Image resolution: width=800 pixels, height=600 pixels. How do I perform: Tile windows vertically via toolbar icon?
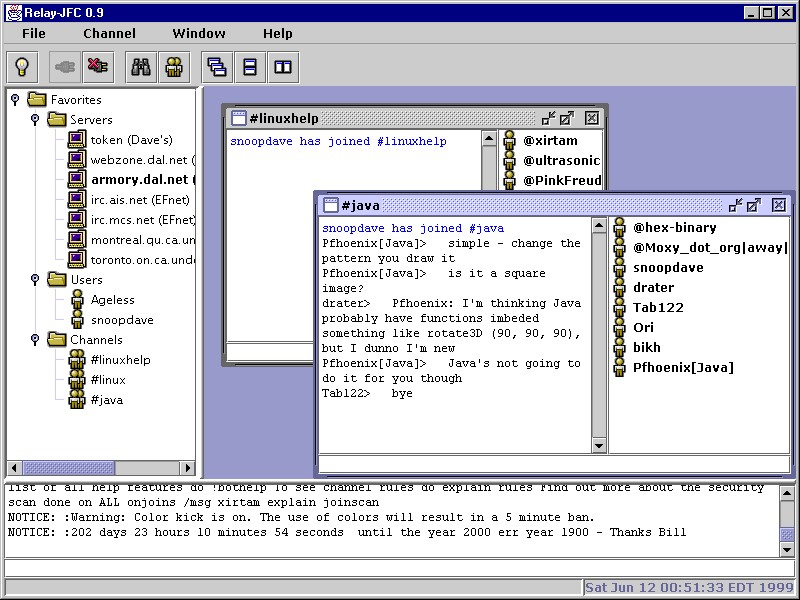tap(283, 67)
